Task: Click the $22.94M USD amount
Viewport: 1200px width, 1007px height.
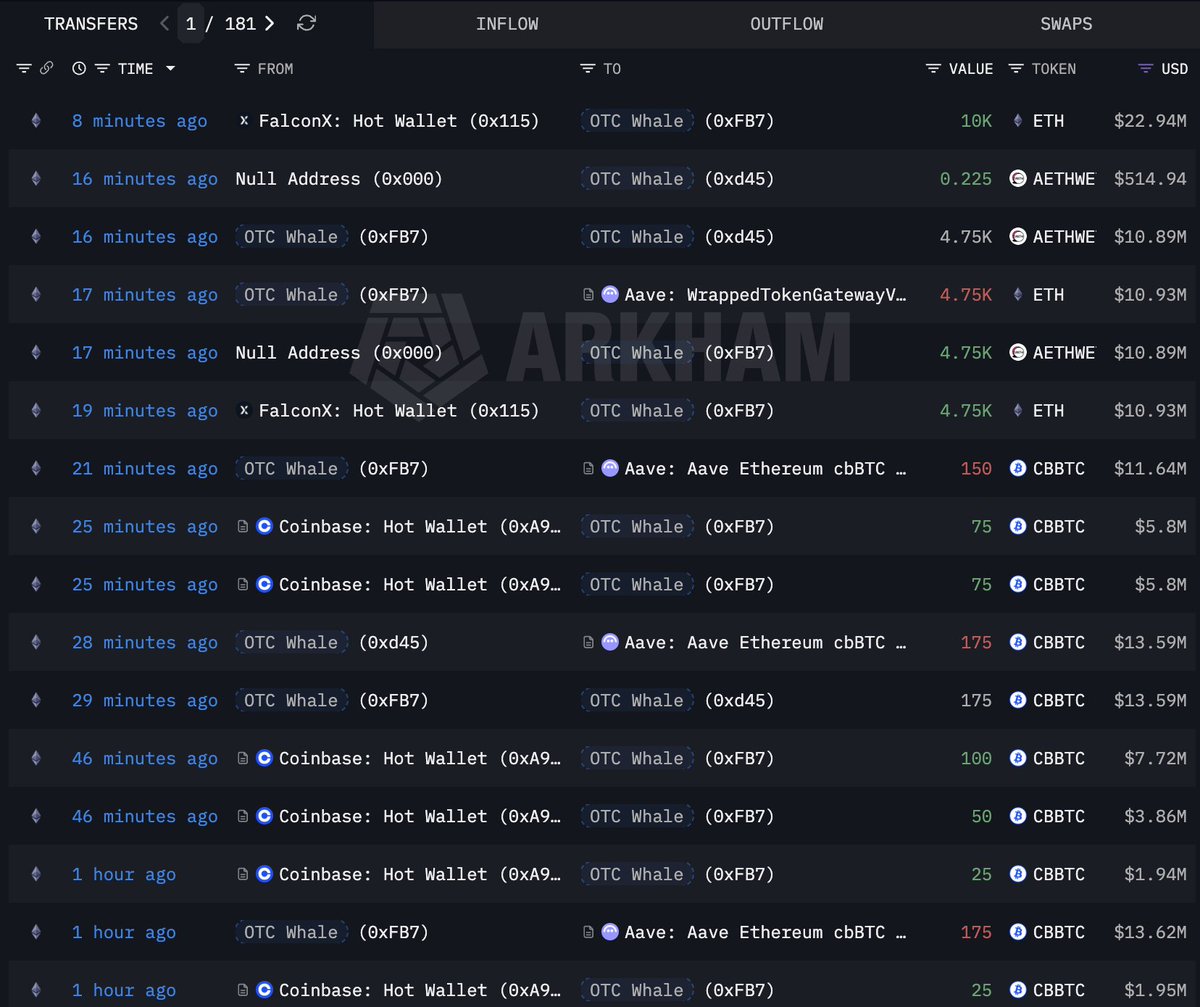Action: coord(1150,121)
